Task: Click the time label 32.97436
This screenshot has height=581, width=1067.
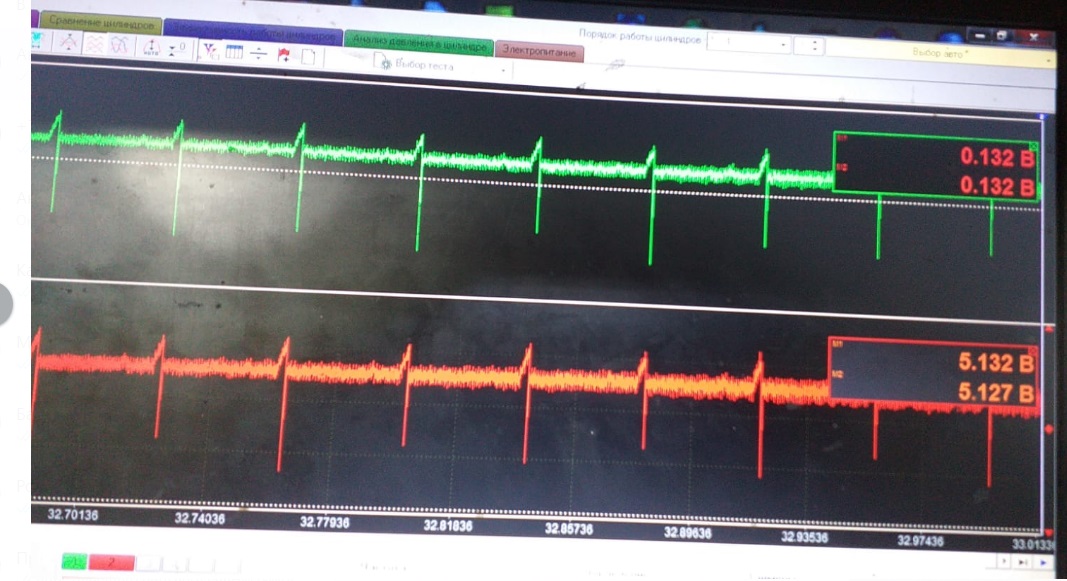Action: coord(921,542)
